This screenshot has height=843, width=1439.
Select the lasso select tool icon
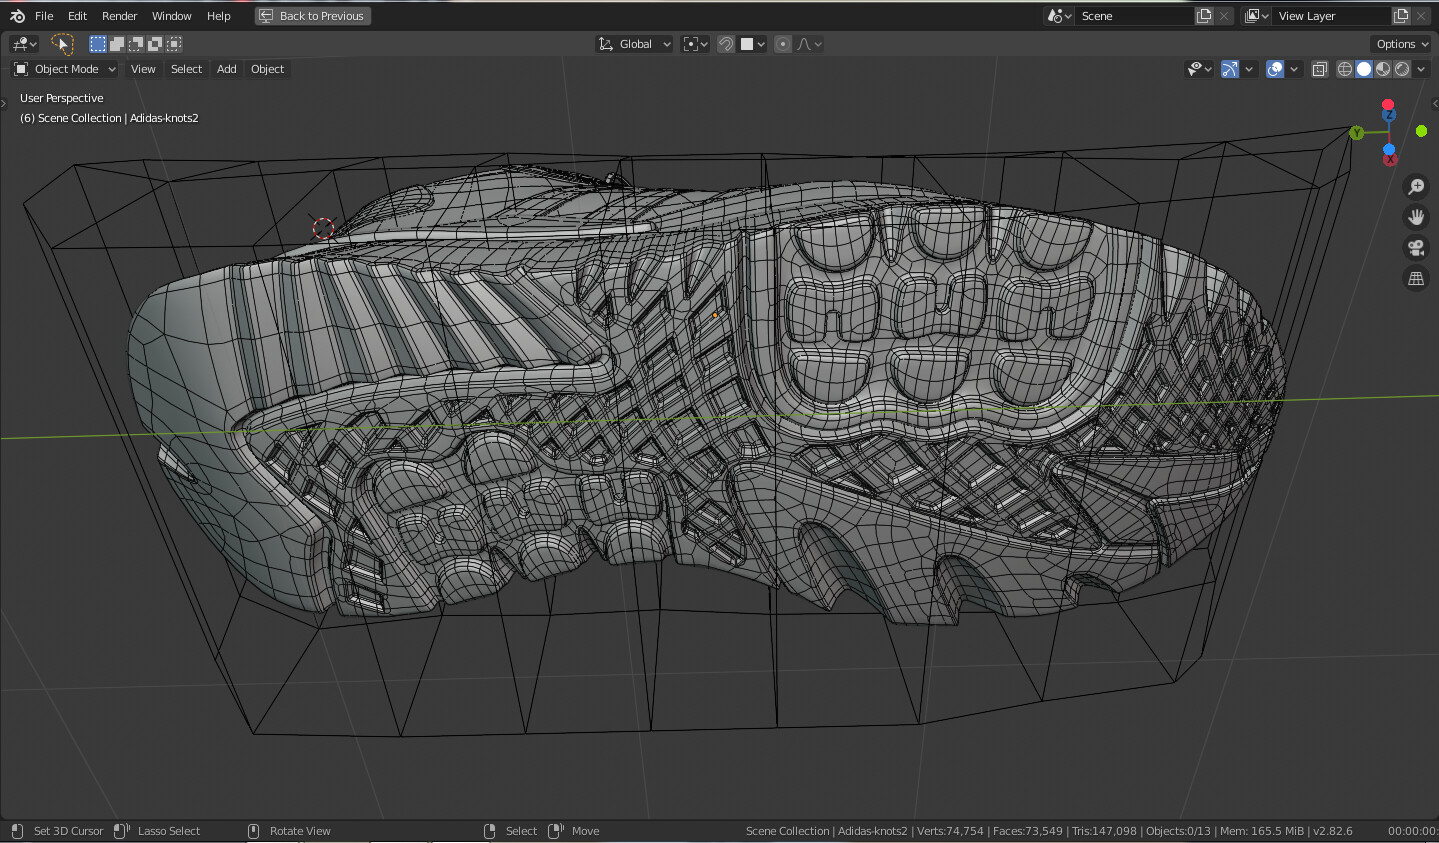[x=62, y=44]
